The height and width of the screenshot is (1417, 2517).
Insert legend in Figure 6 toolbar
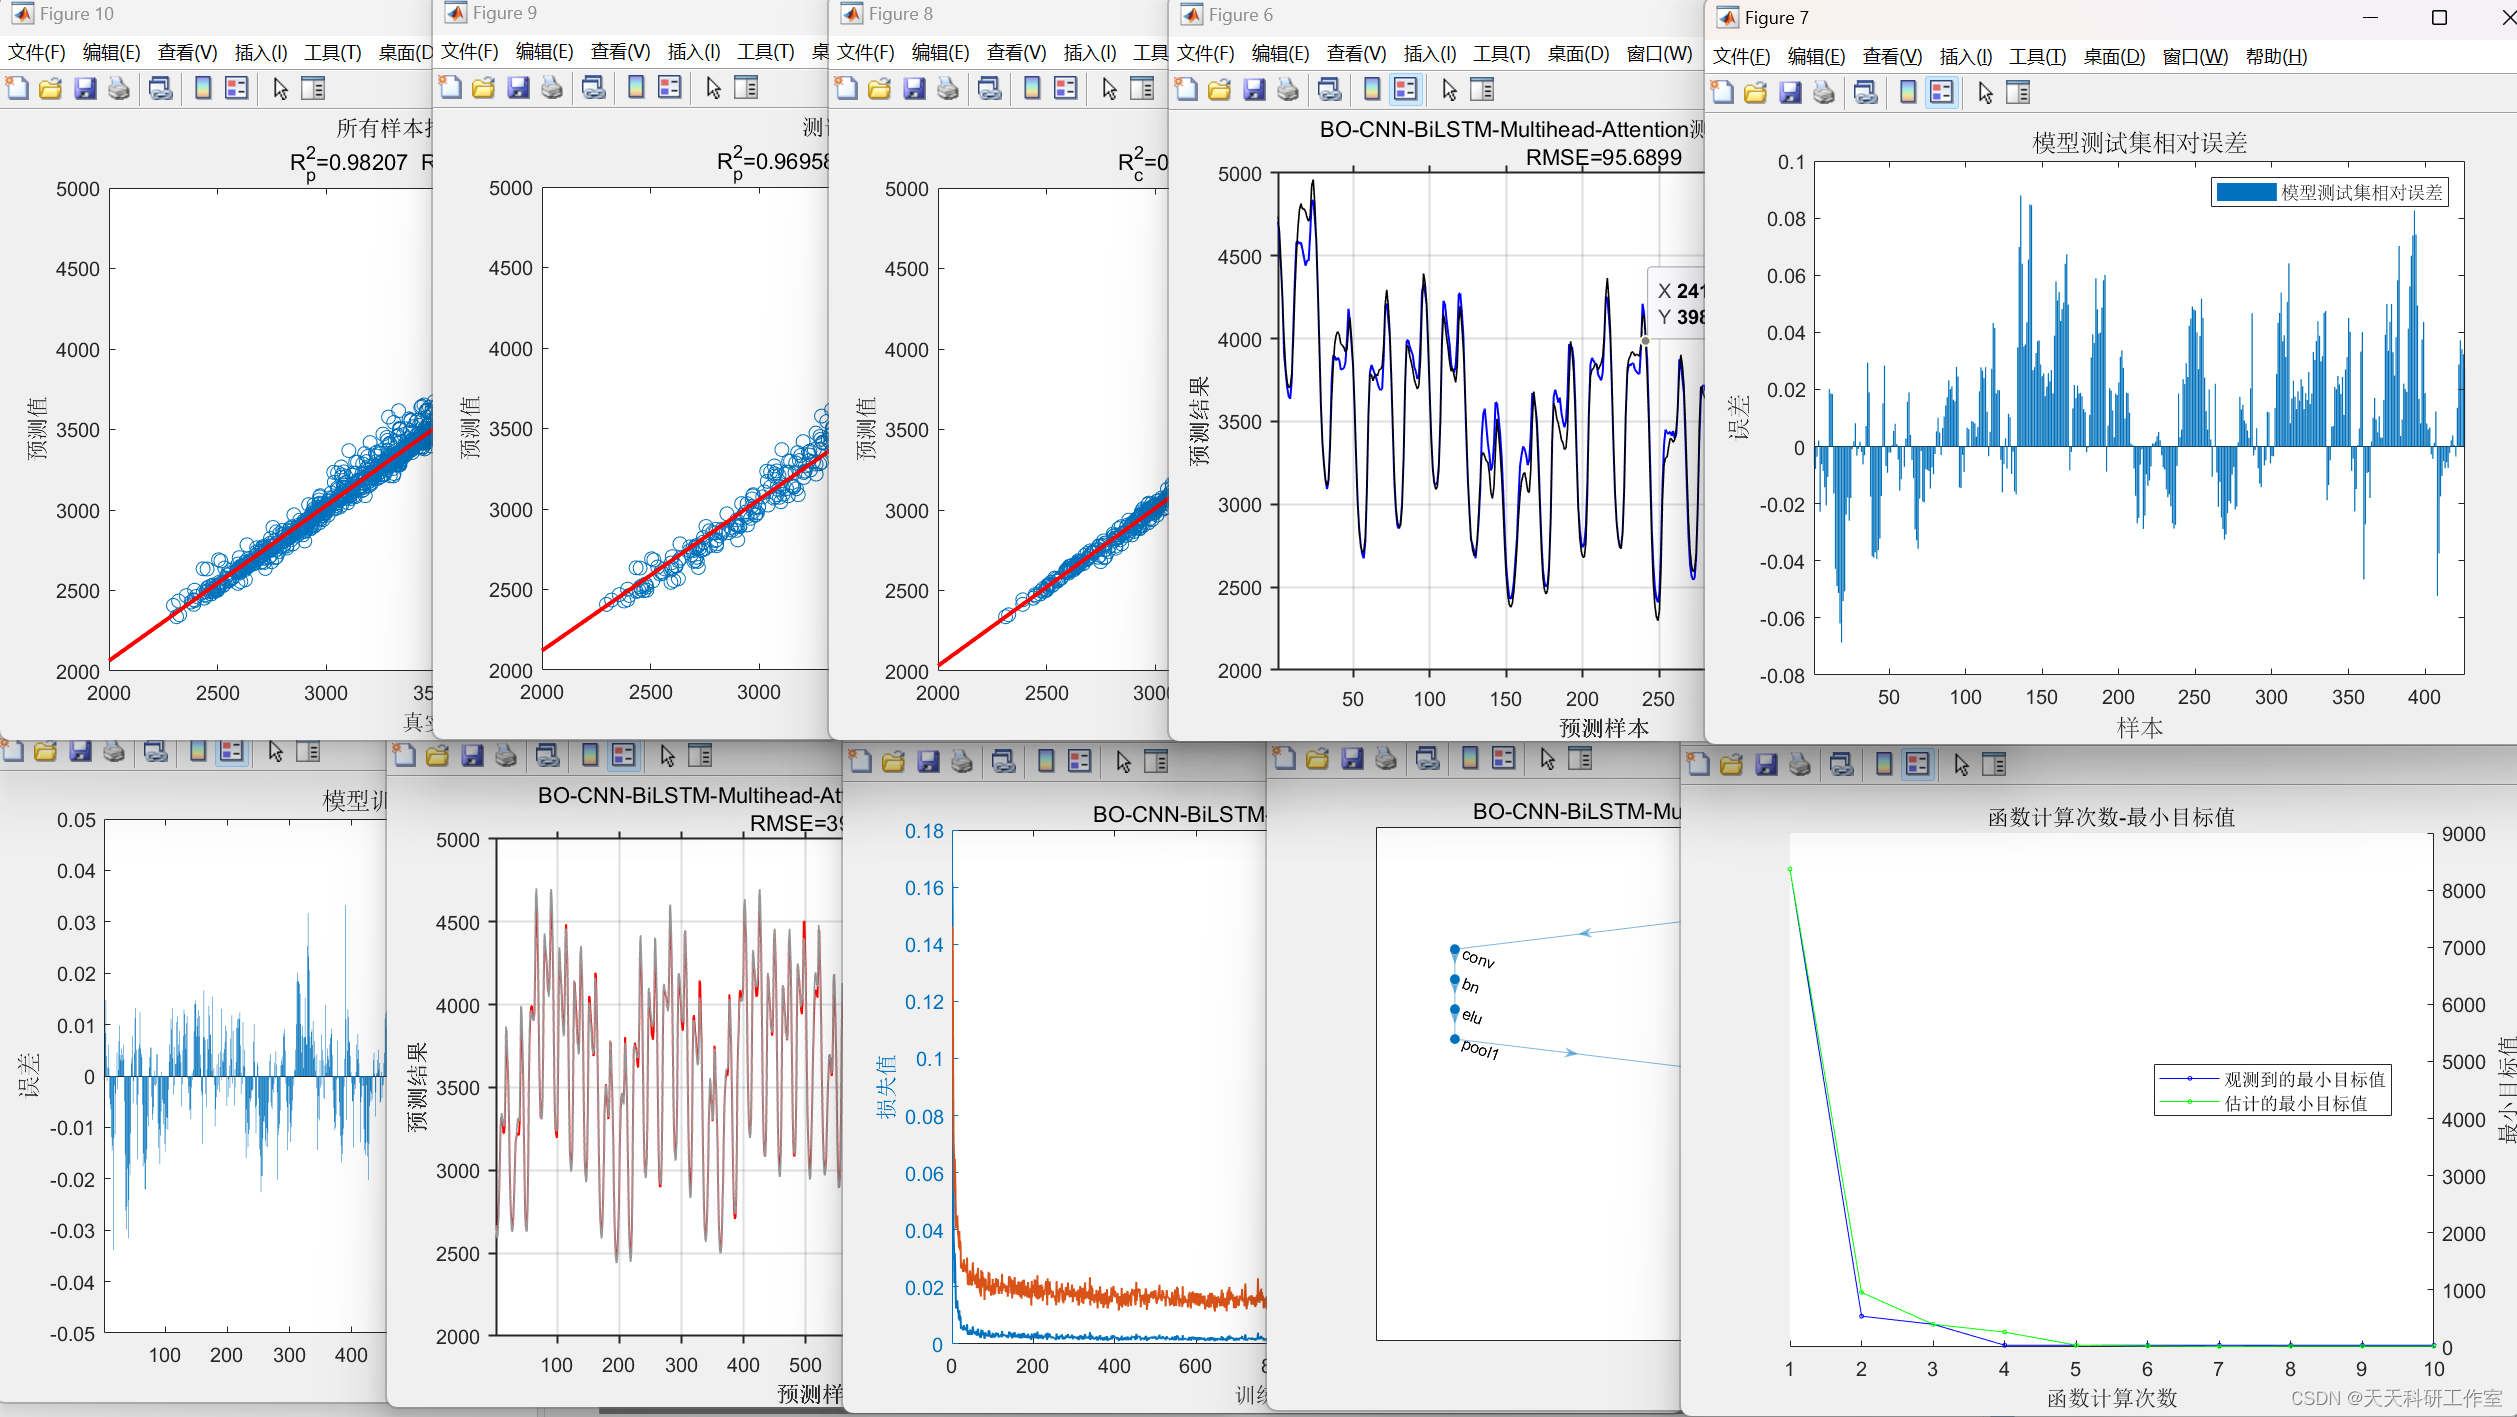pos(1405,89)
